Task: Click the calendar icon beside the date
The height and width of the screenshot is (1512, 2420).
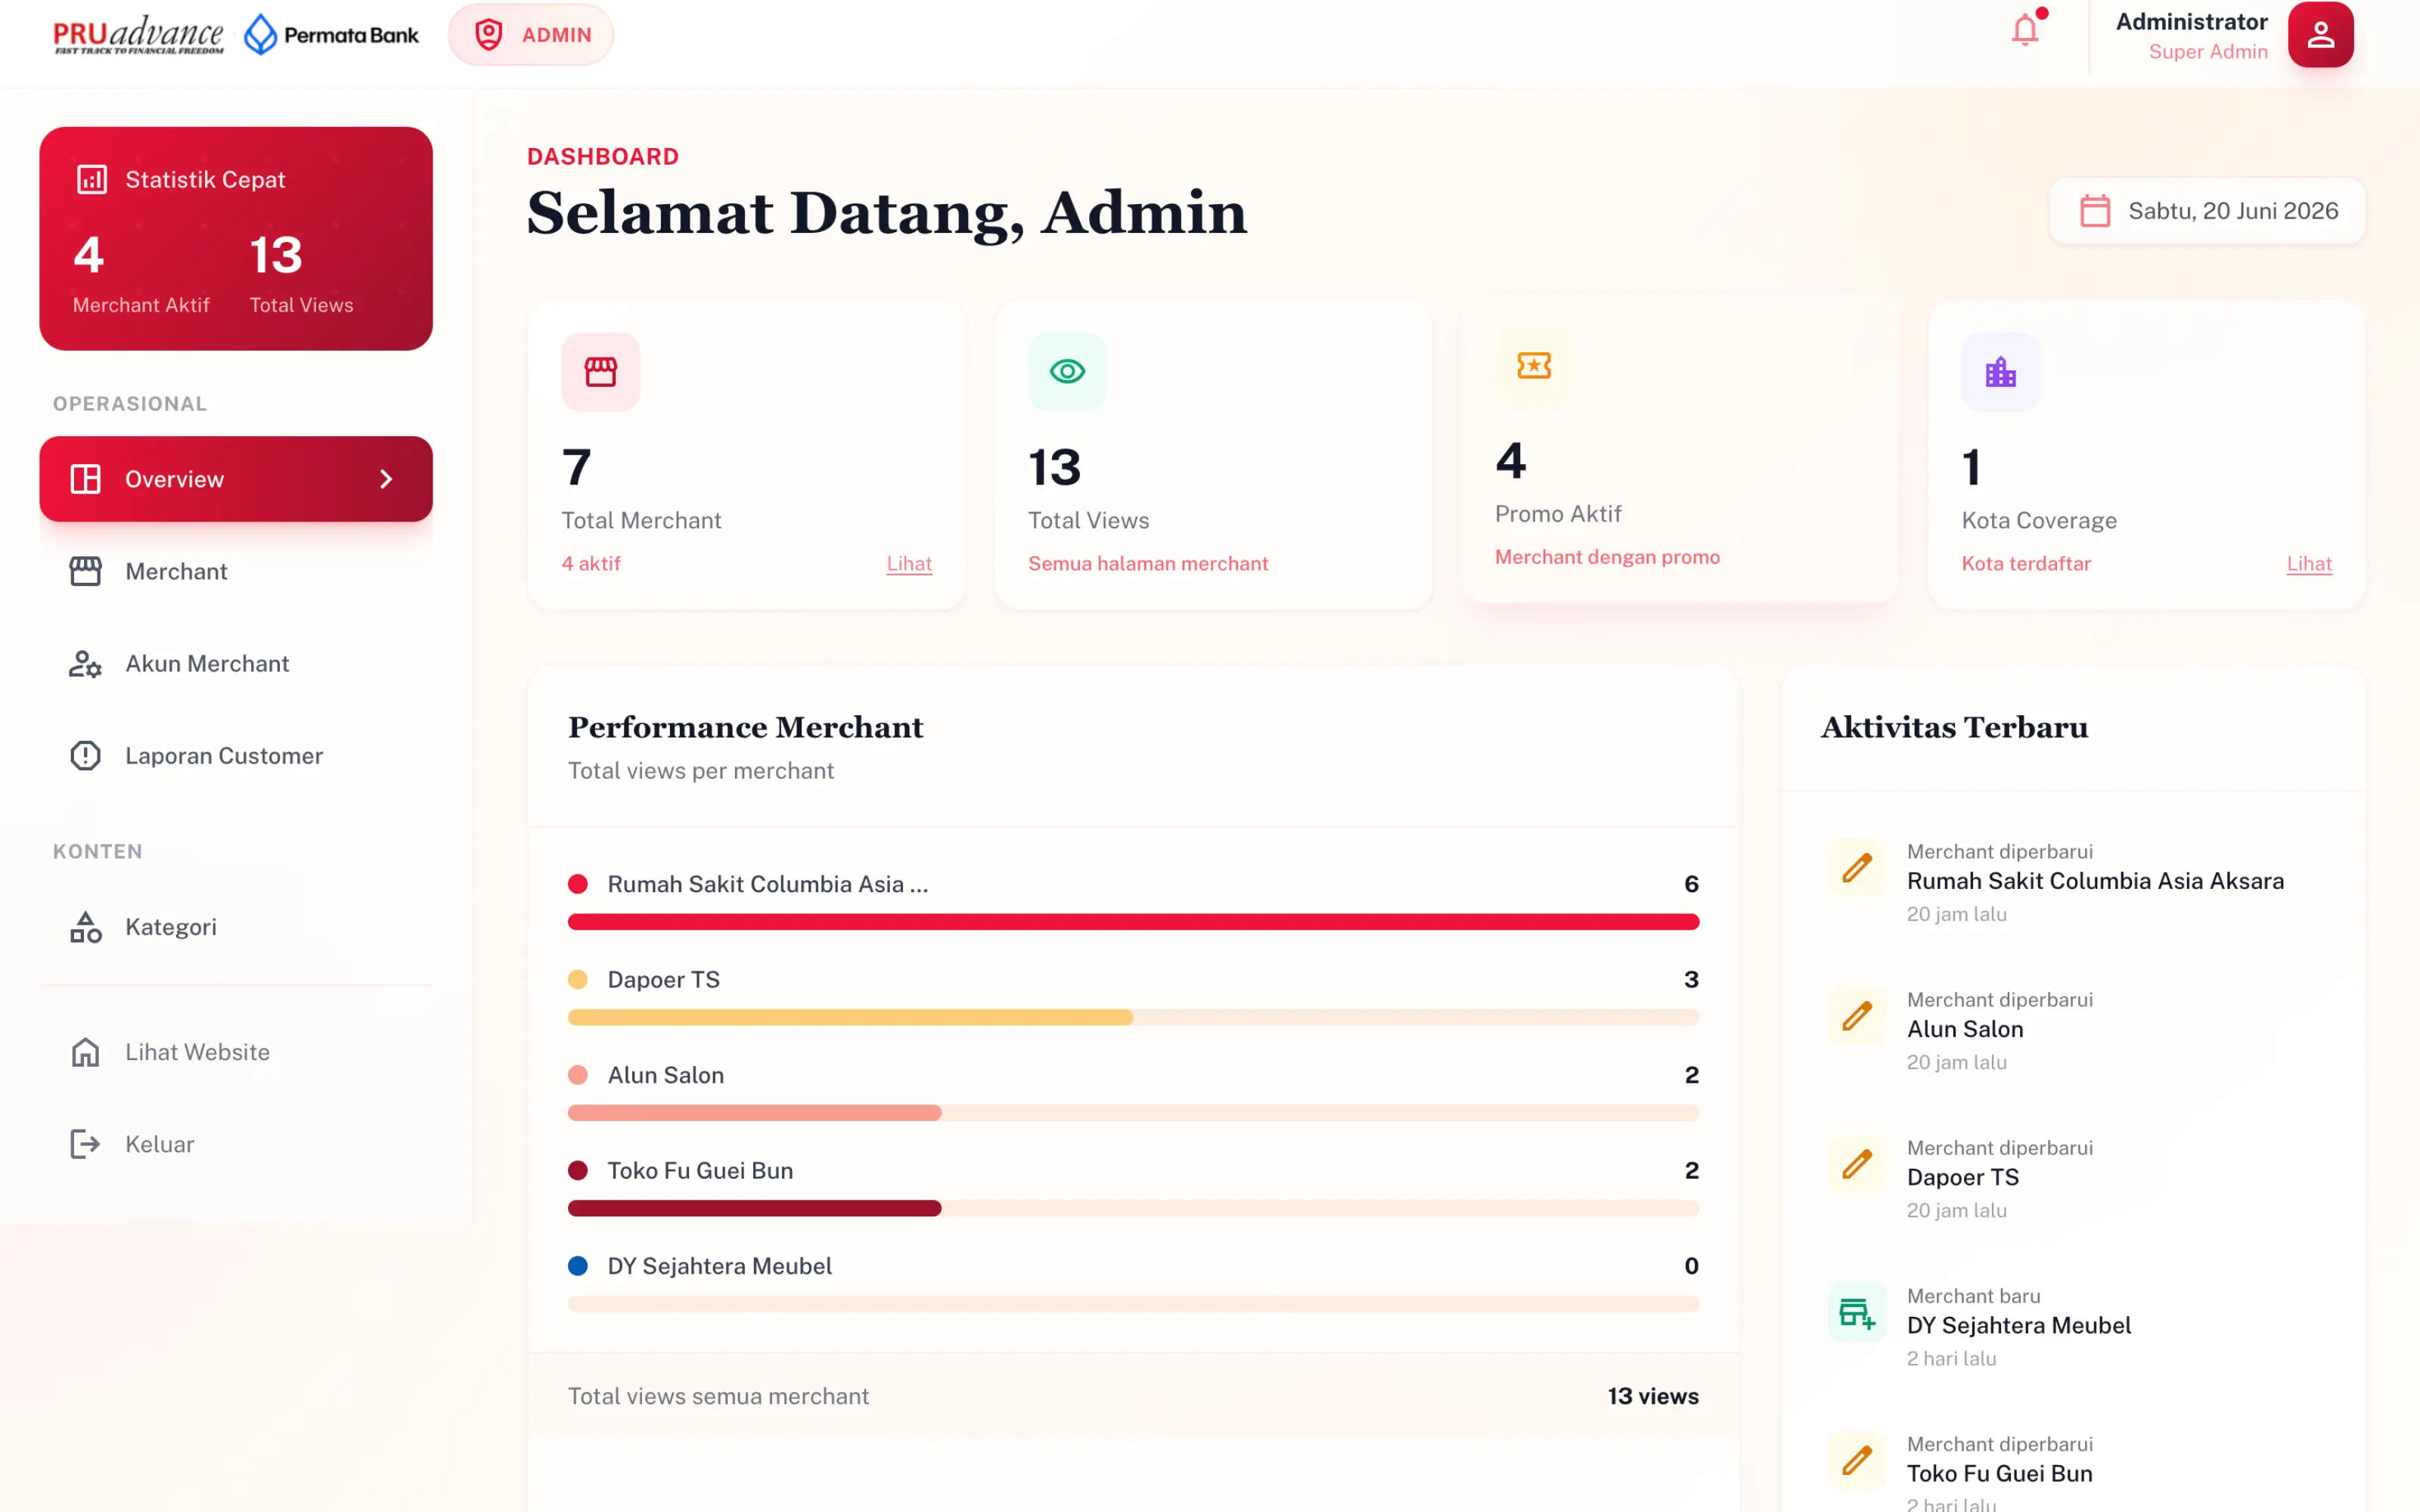Action: point(2095,211)
